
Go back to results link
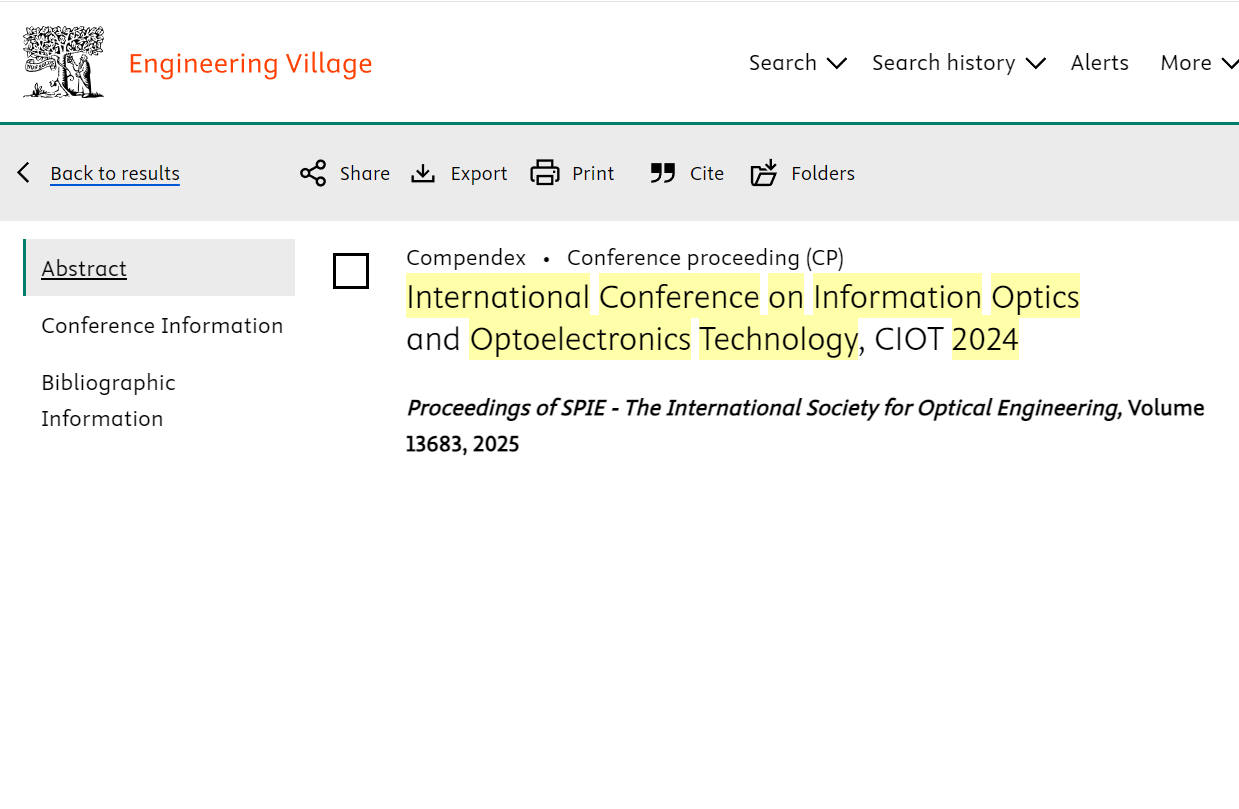coord(115,174)
